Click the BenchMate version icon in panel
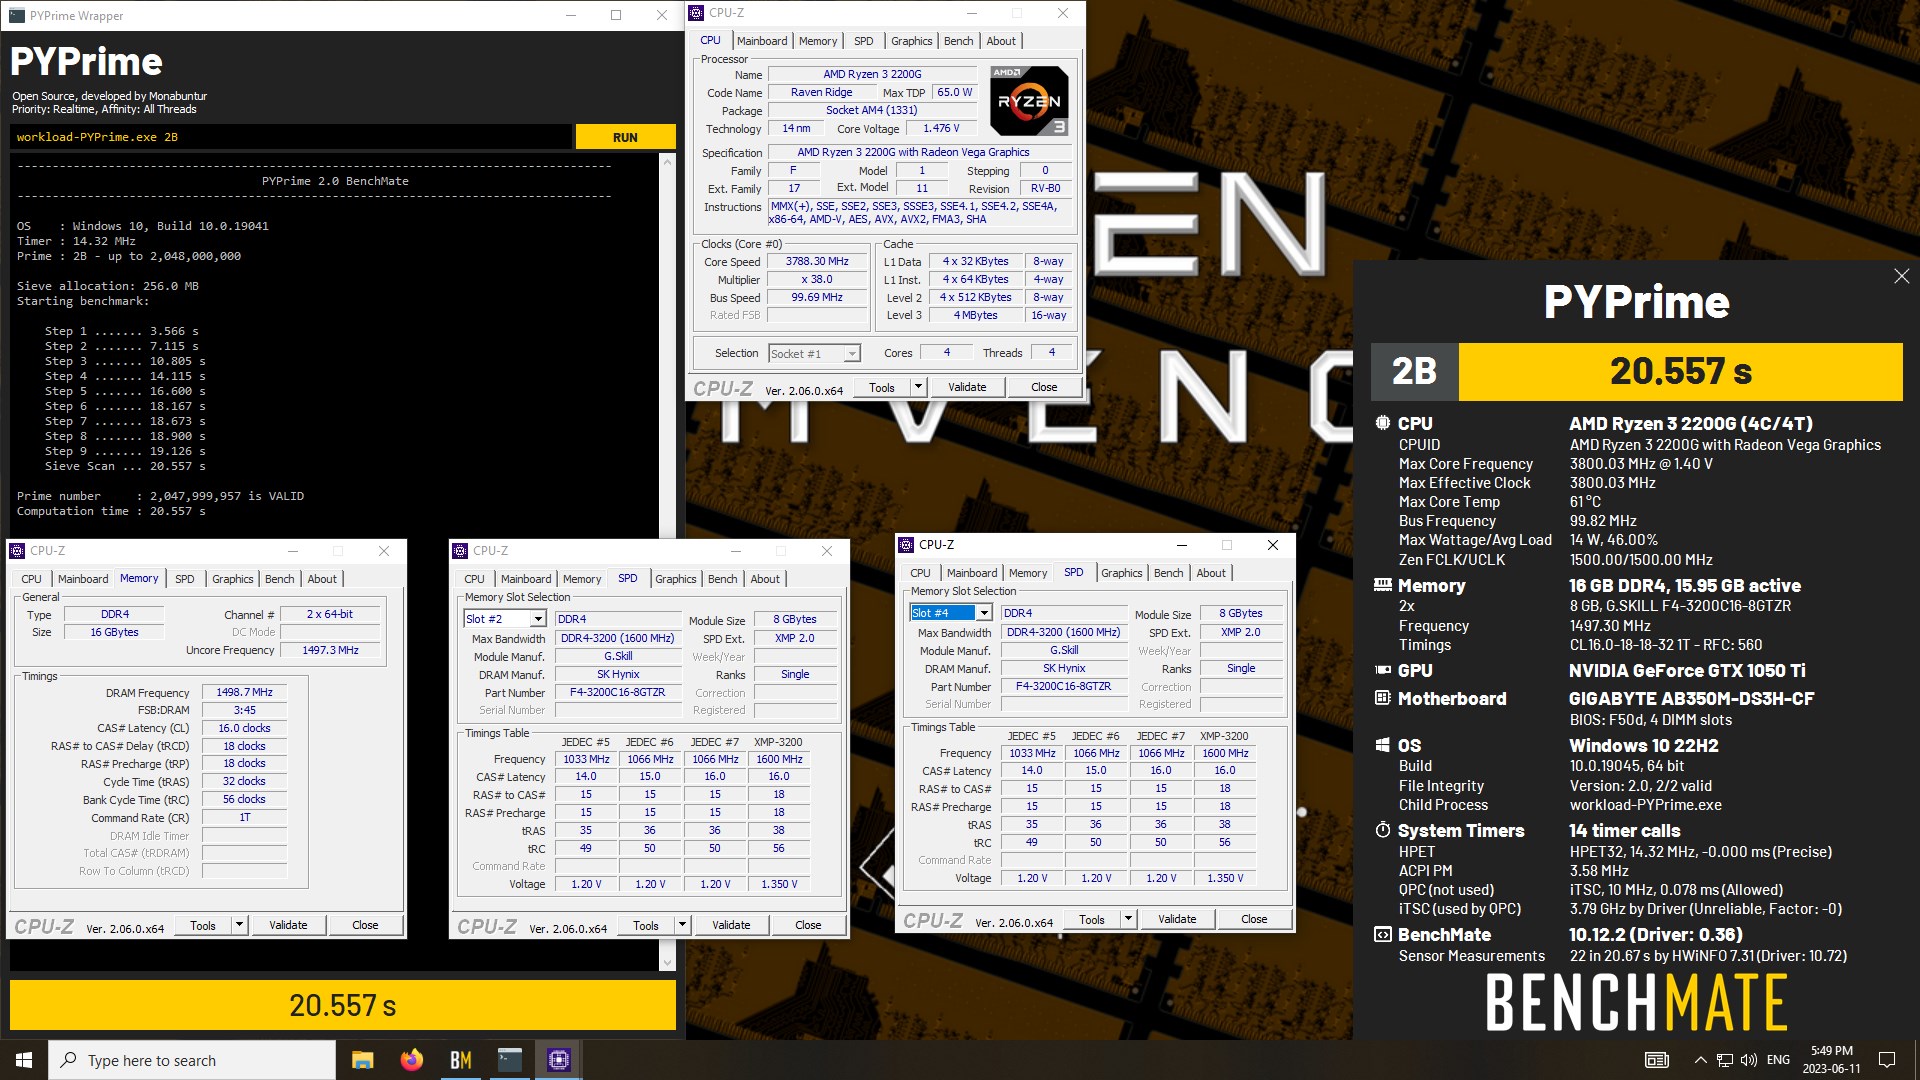Image resolution: width=1920 pixels, height=1080 pixels. coord(1383,934)
